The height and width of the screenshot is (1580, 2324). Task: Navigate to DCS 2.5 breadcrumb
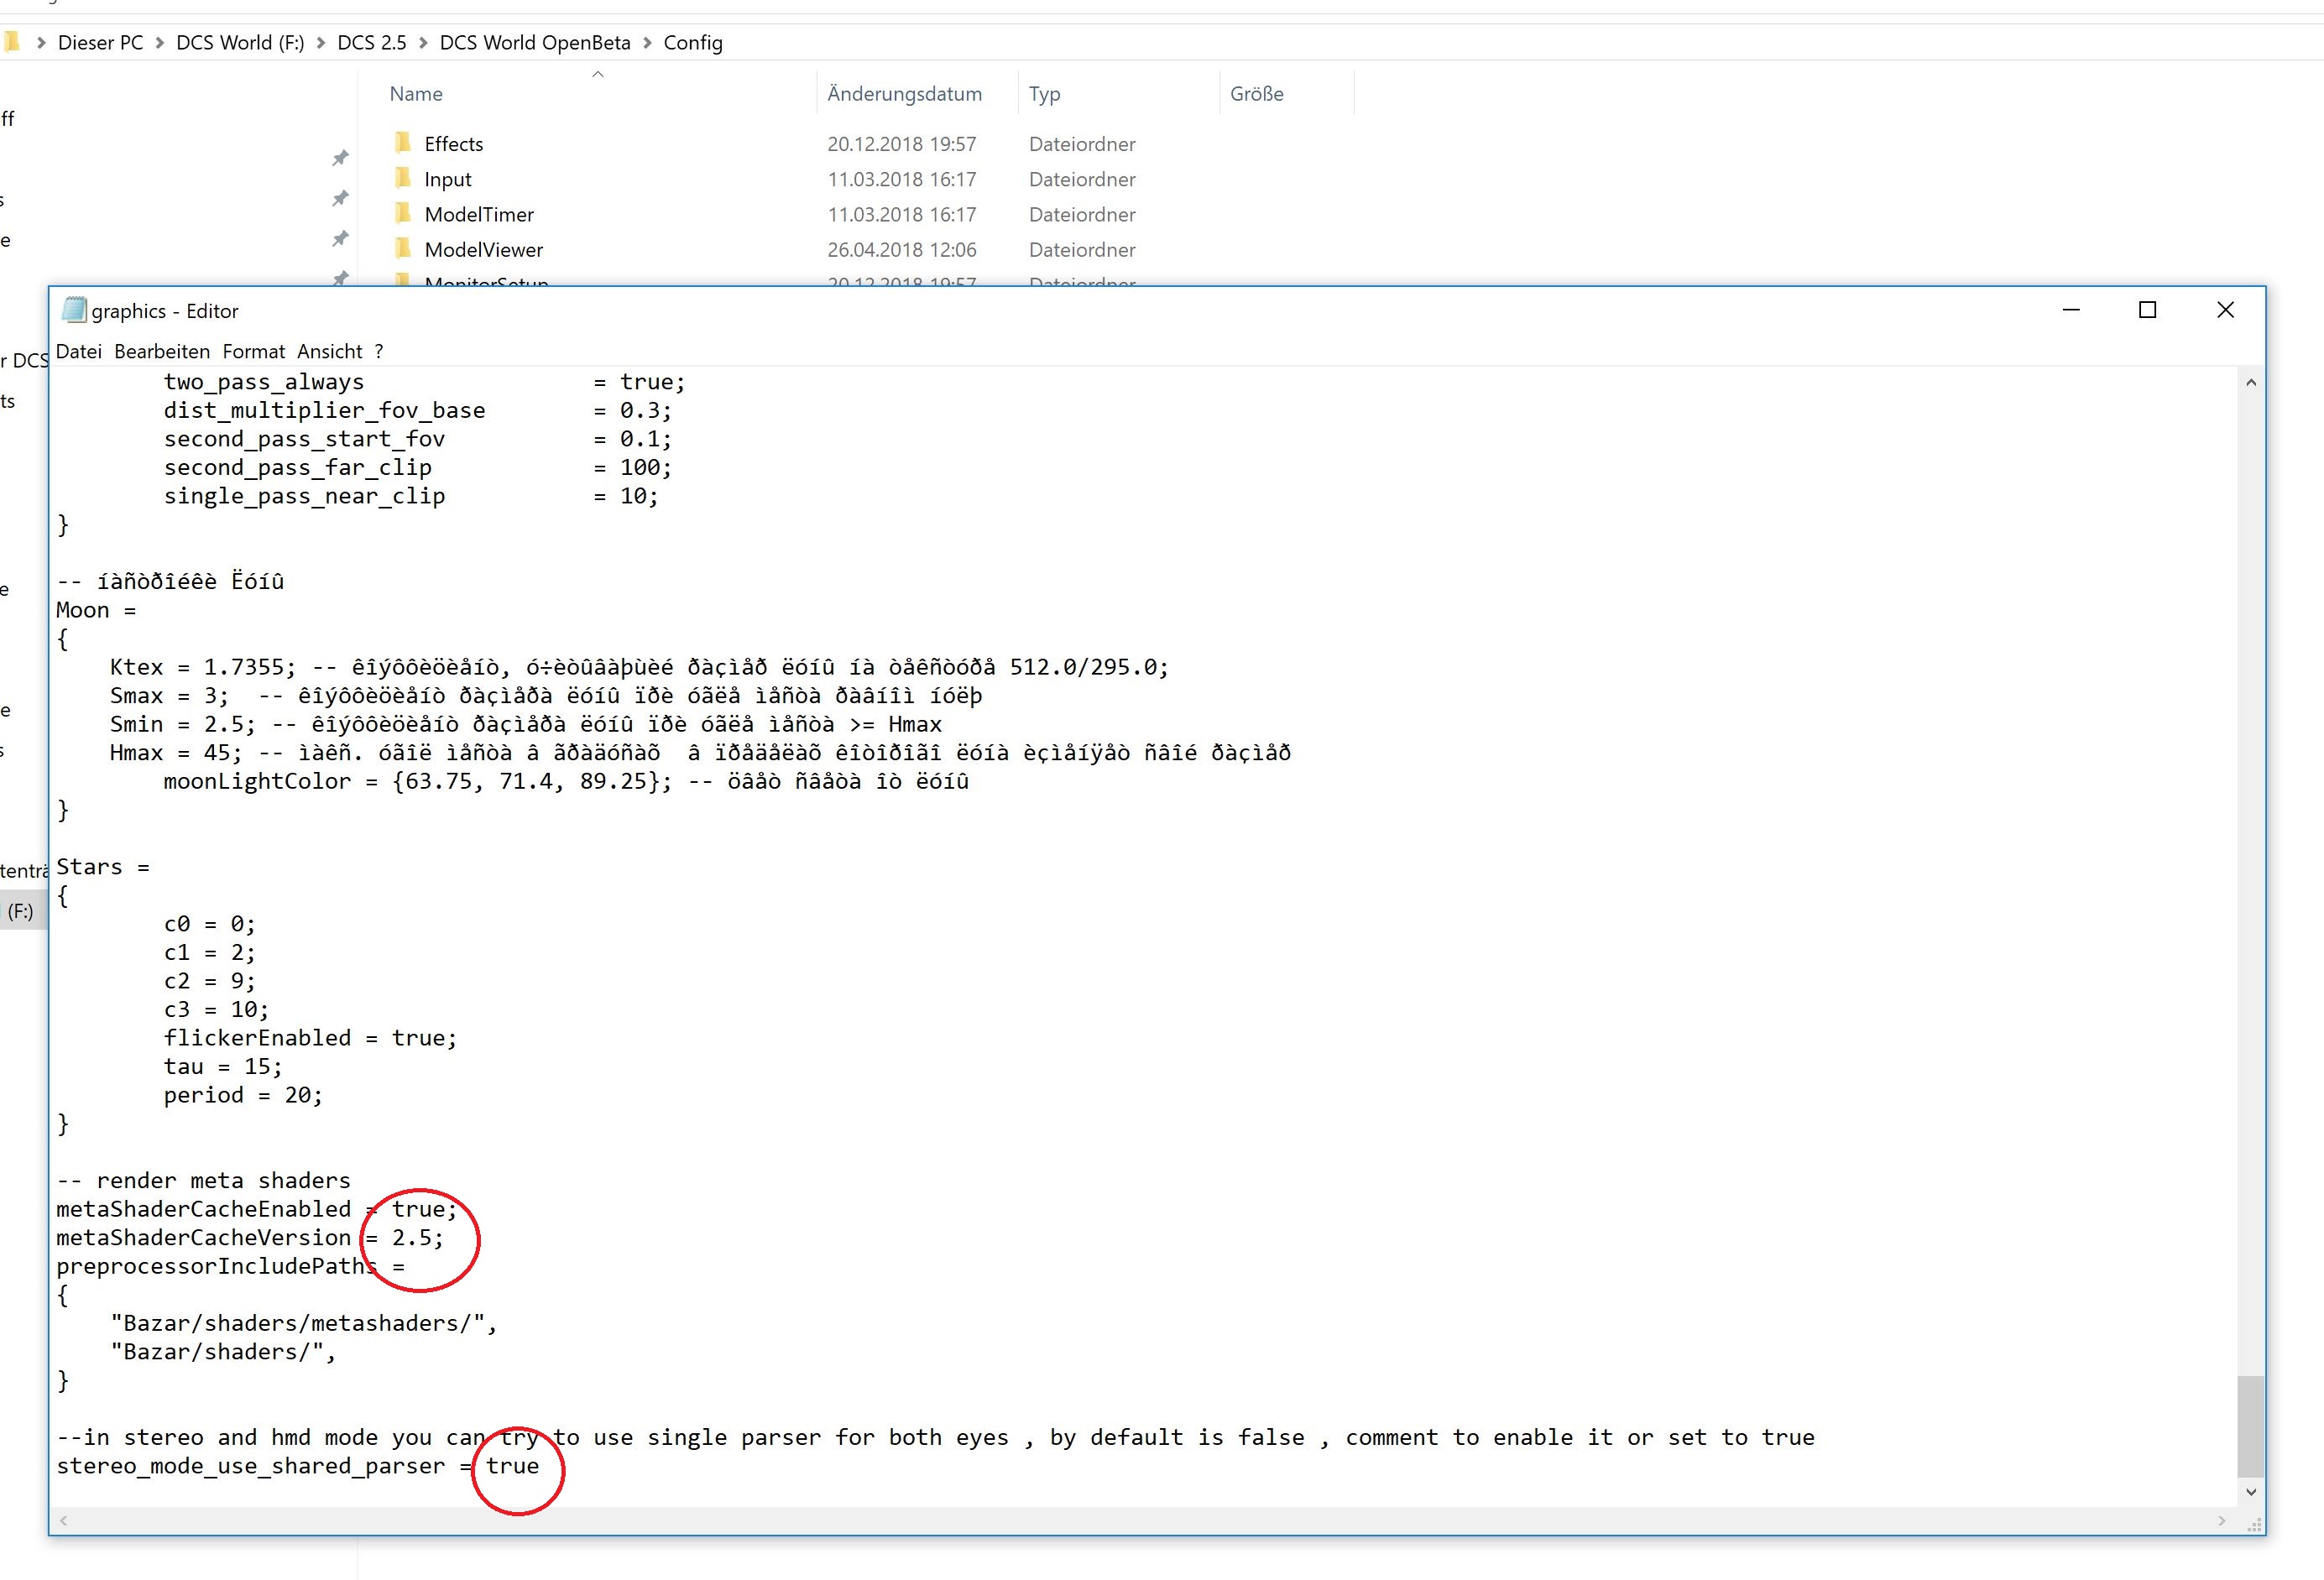tap(372, 42)
